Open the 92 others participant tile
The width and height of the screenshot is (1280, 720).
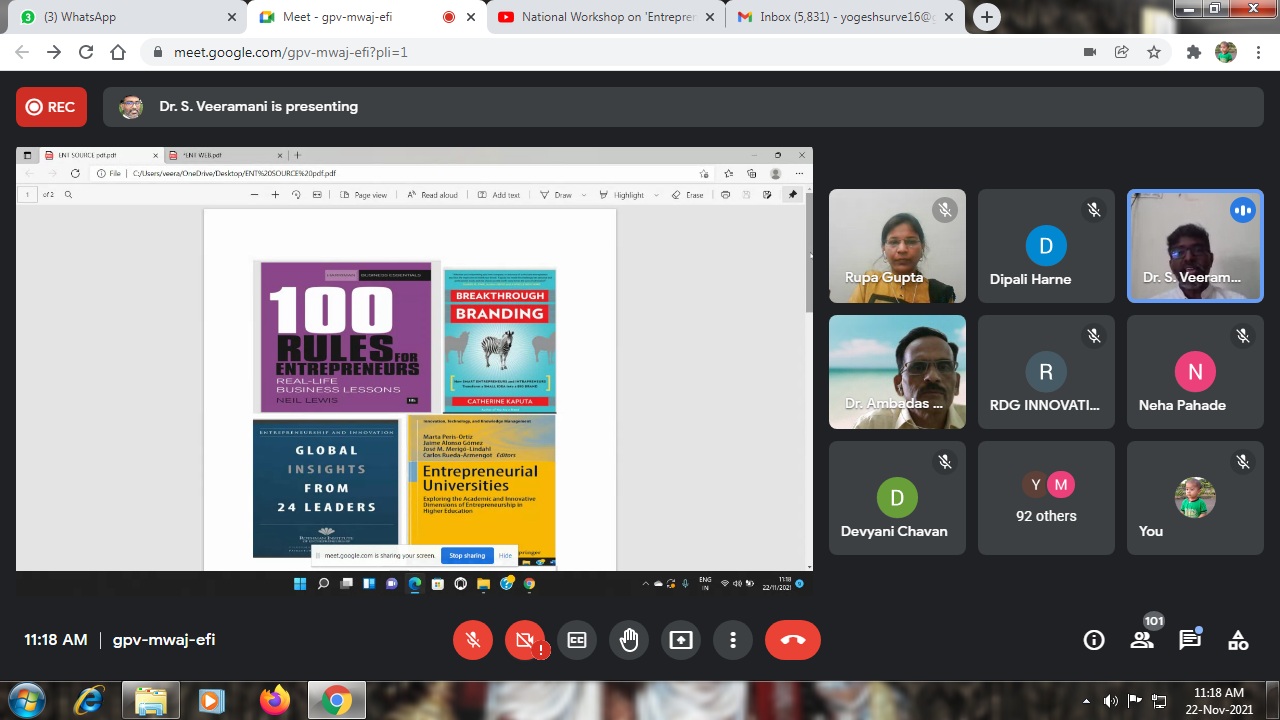point(1046,498)
